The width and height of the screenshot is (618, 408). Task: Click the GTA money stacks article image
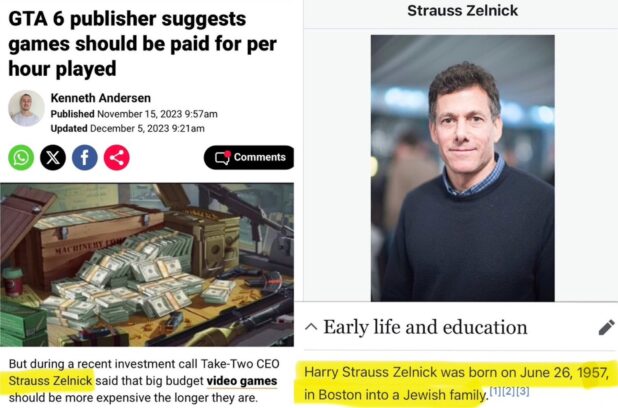pos(147,264)
